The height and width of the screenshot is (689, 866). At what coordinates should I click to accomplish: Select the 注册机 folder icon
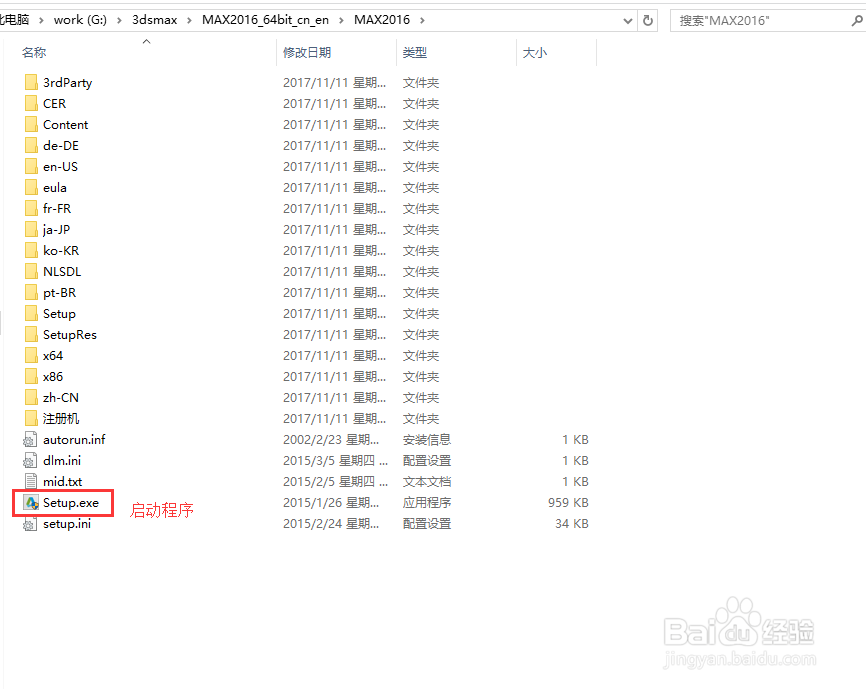point(31,418)
